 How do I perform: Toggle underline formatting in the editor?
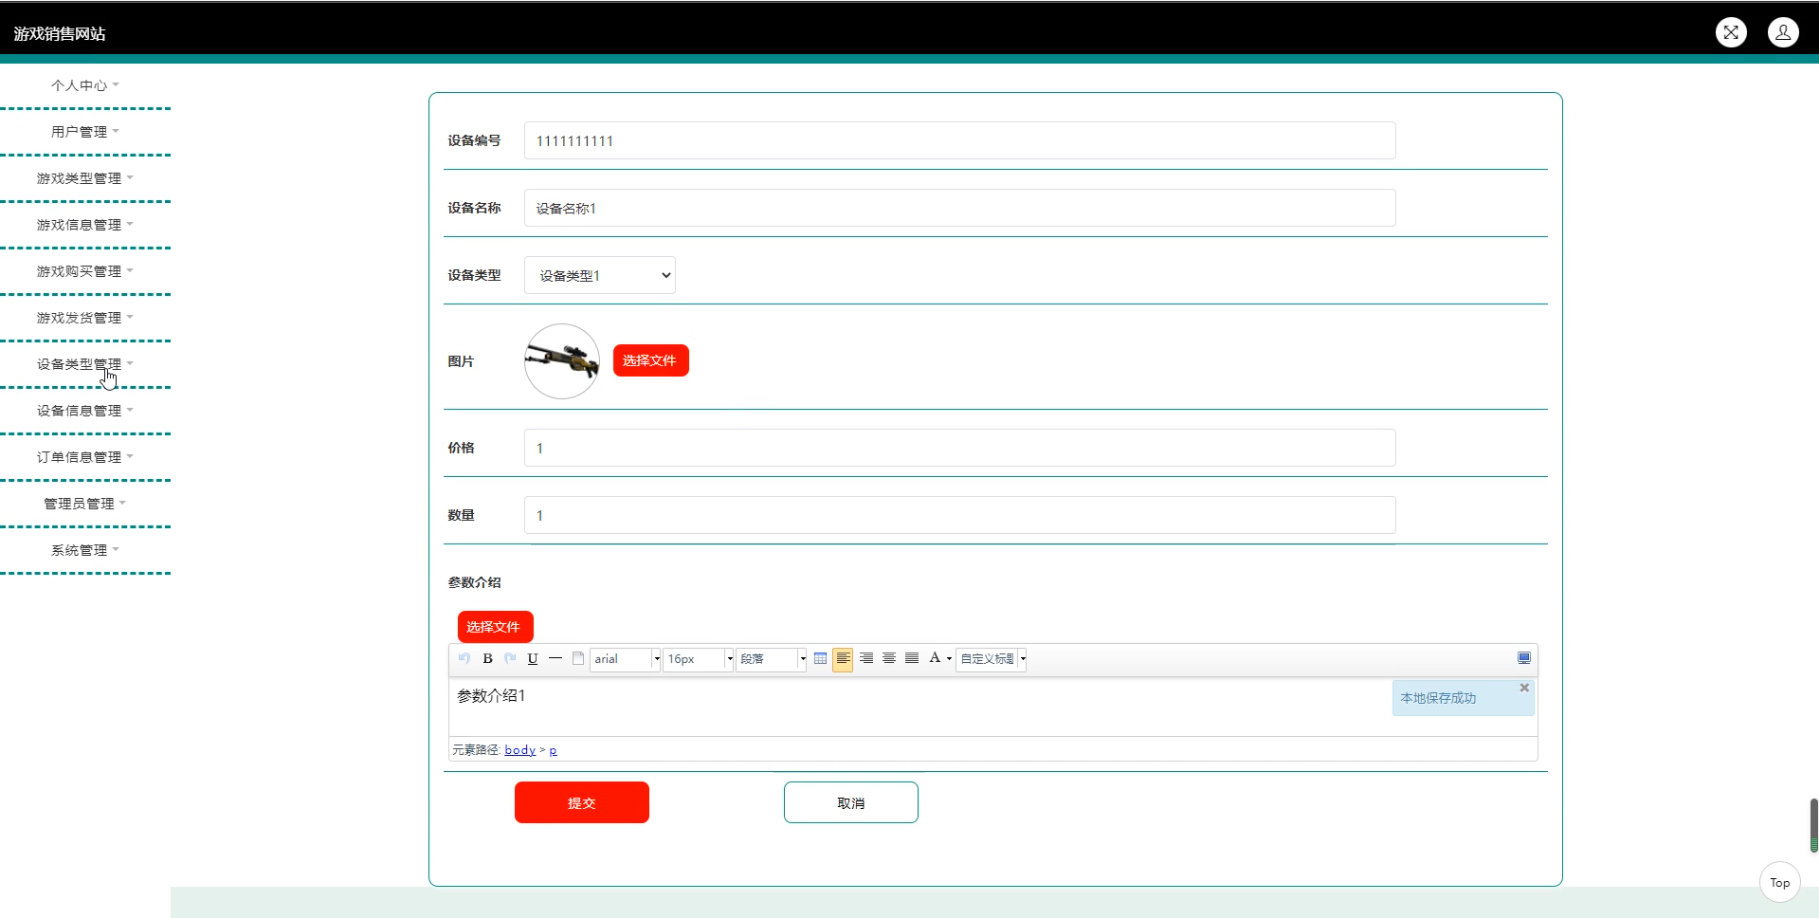click(x=533, y=658)
